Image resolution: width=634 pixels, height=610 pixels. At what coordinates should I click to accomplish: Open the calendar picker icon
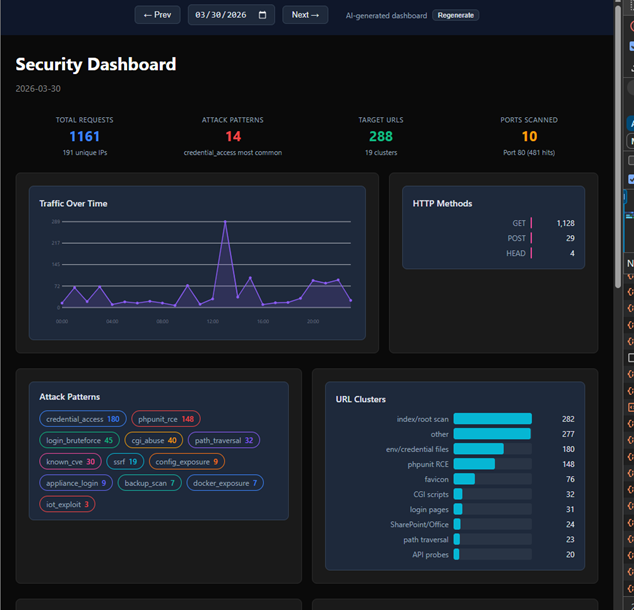click(262, 15)
